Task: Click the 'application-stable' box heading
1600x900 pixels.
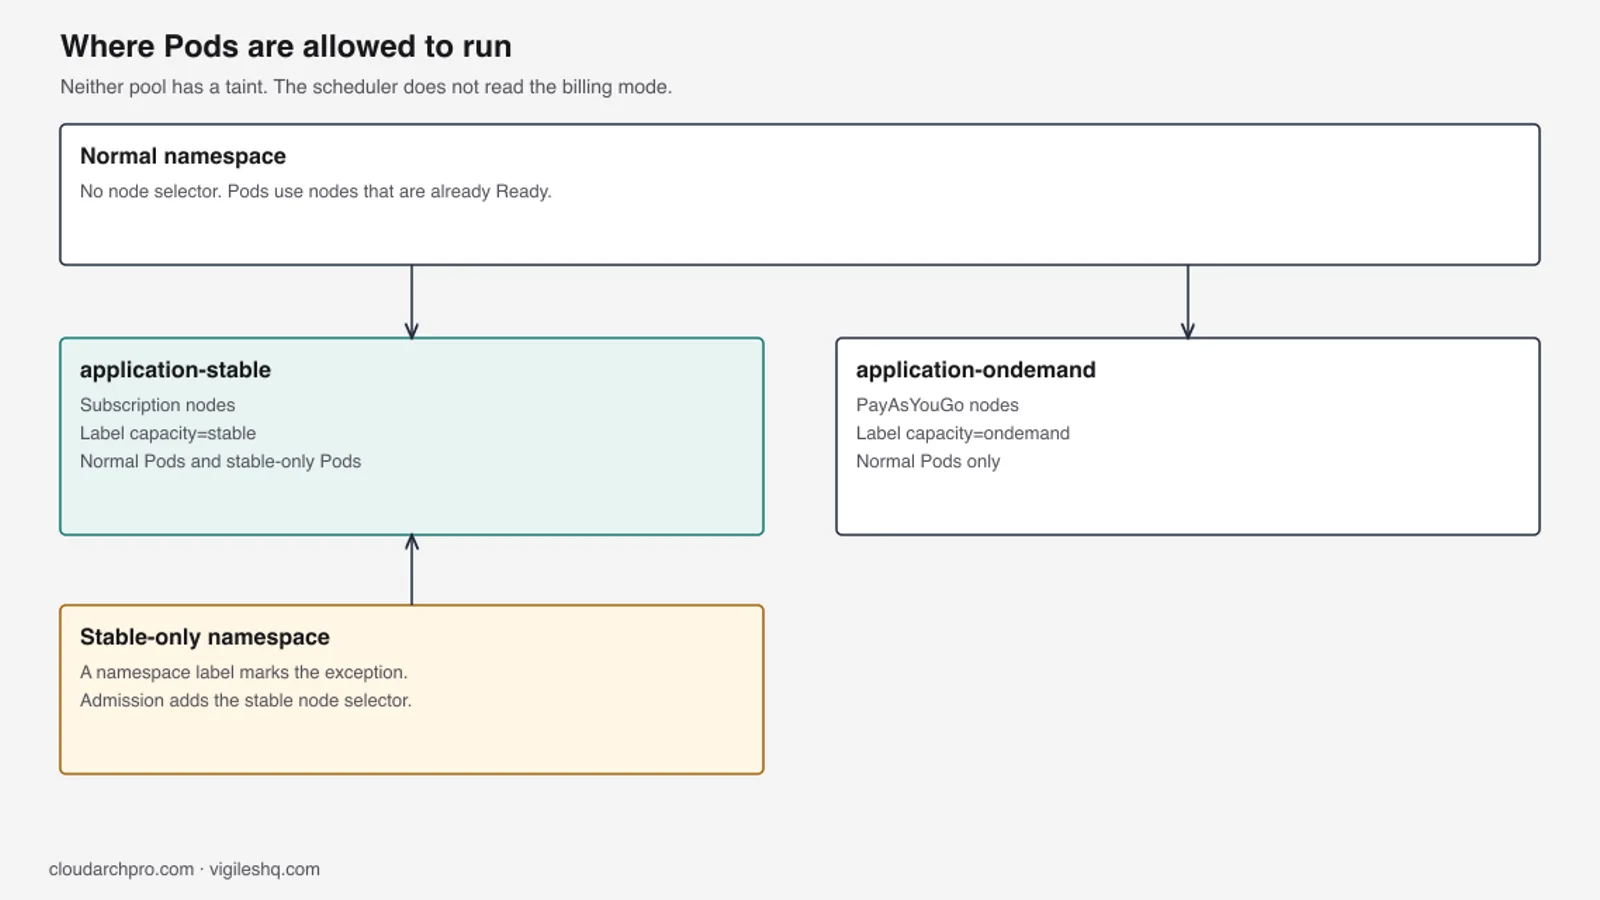Action: (x=175, y=370)
